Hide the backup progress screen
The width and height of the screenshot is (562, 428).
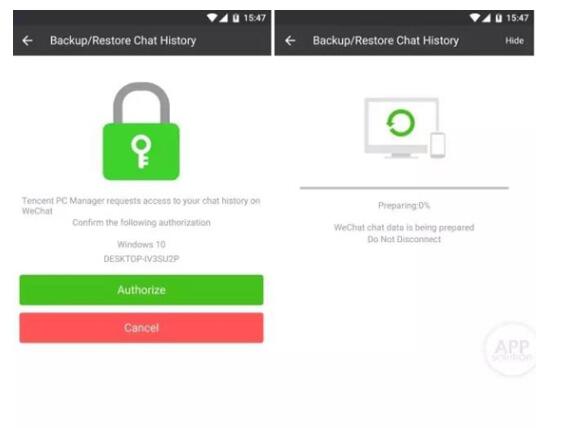(x=514, y=41)
